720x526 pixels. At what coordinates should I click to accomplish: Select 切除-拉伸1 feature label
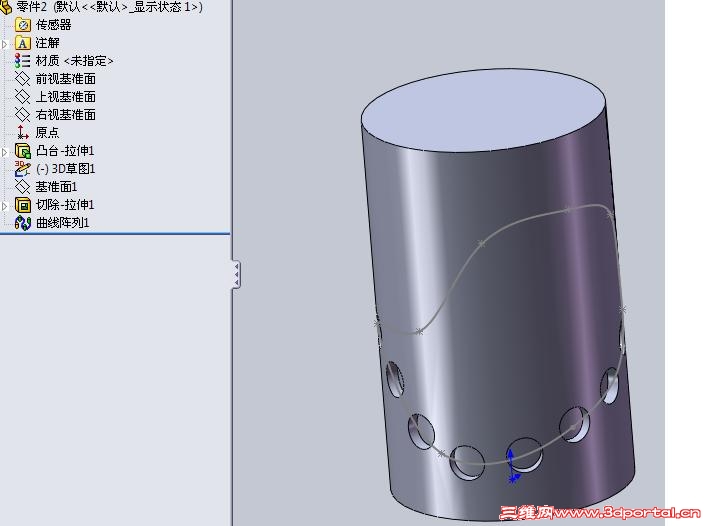[65, 205]
